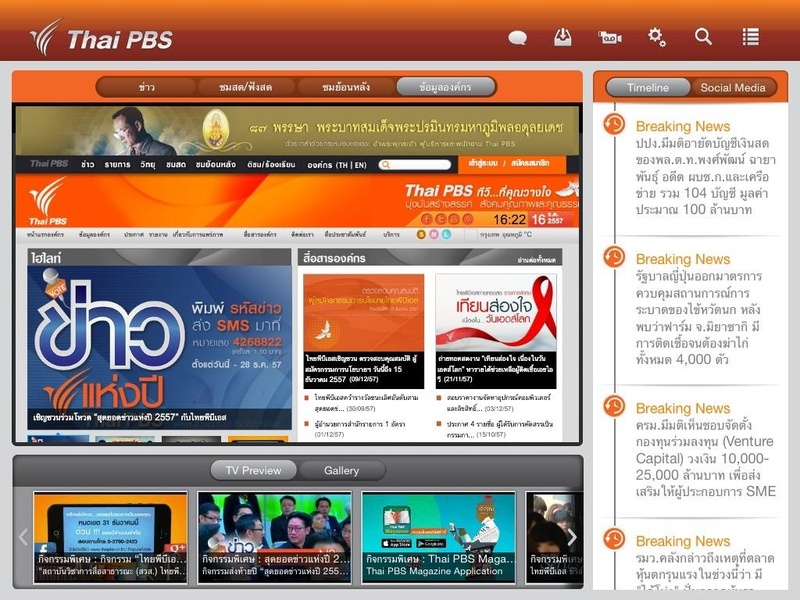Open รายการ in dark web nav bar

pos(117,164)
